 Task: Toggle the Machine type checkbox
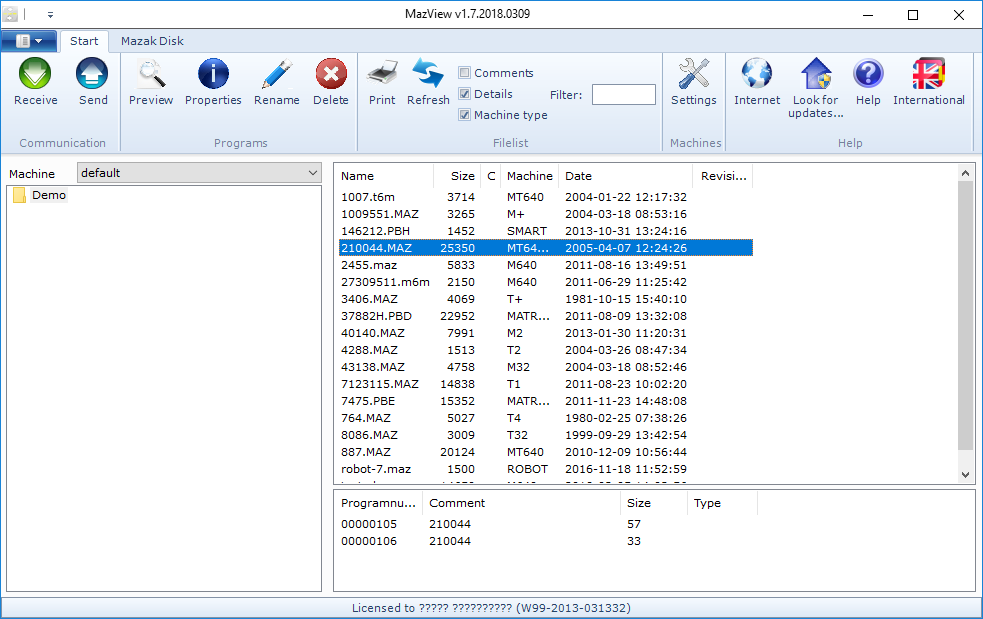pos(465,115)
